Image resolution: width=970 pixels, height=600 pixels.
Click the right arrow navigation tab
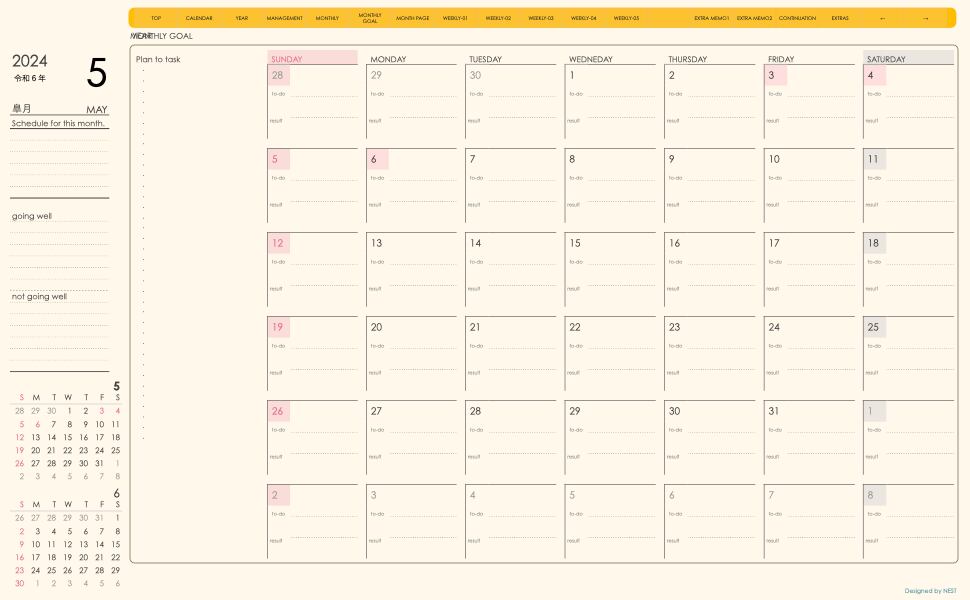pyautogui.click(x=926, y=18)
